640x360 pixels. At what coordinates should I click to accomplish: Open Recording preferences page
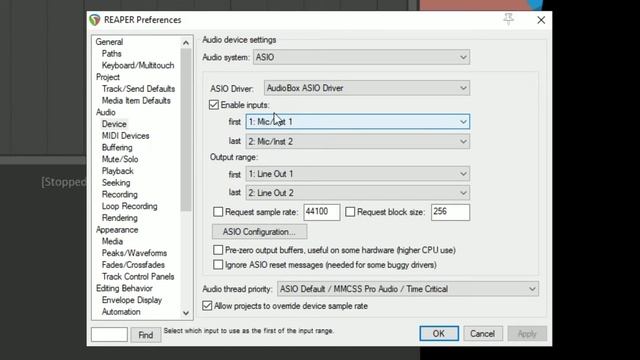click(120, 194)
